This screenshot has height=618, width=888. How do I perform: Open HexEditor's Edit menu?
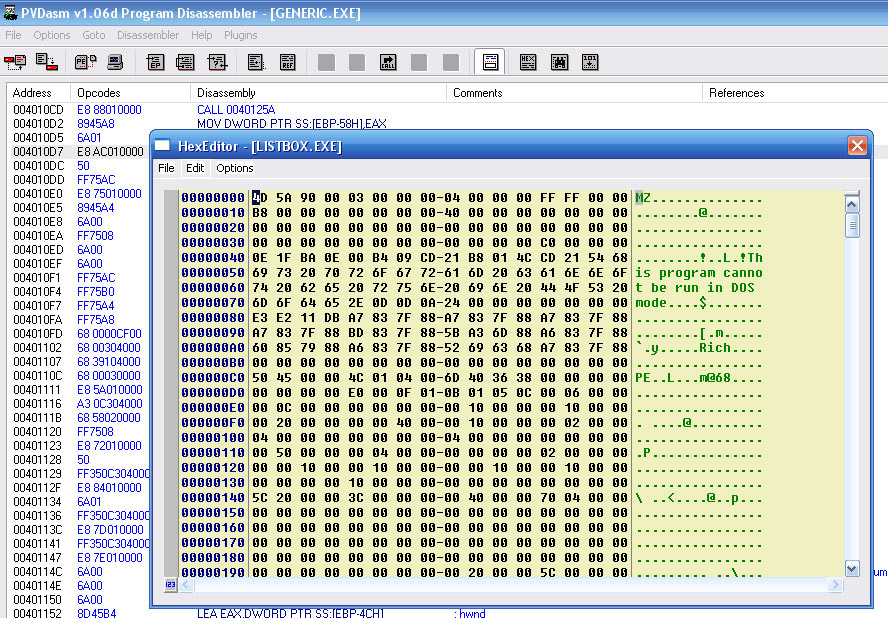pyautogui.click(x=195, y=168)
